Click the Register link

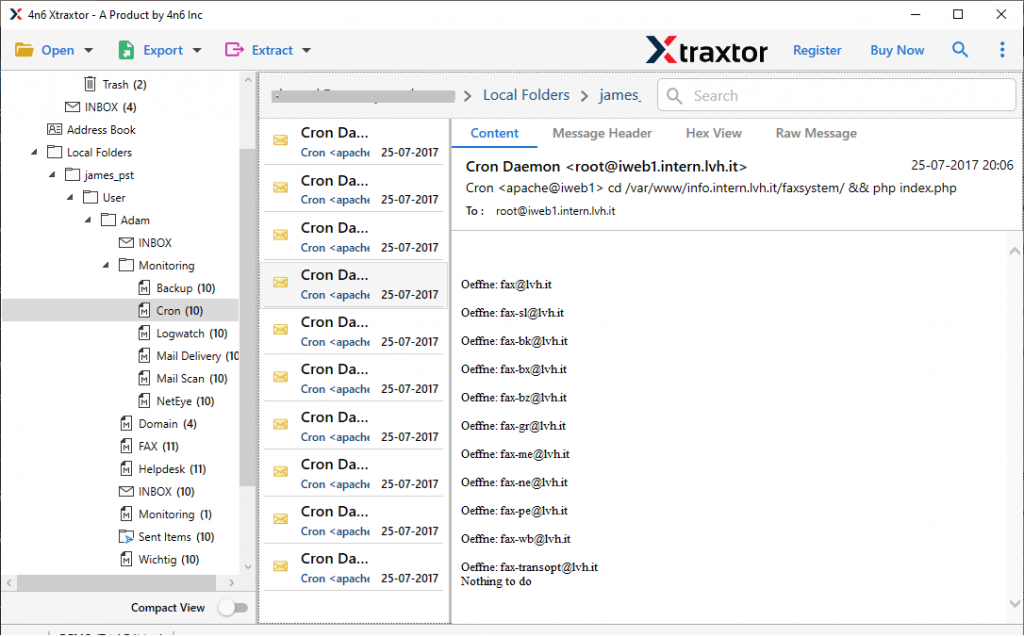tap(818, 49)
